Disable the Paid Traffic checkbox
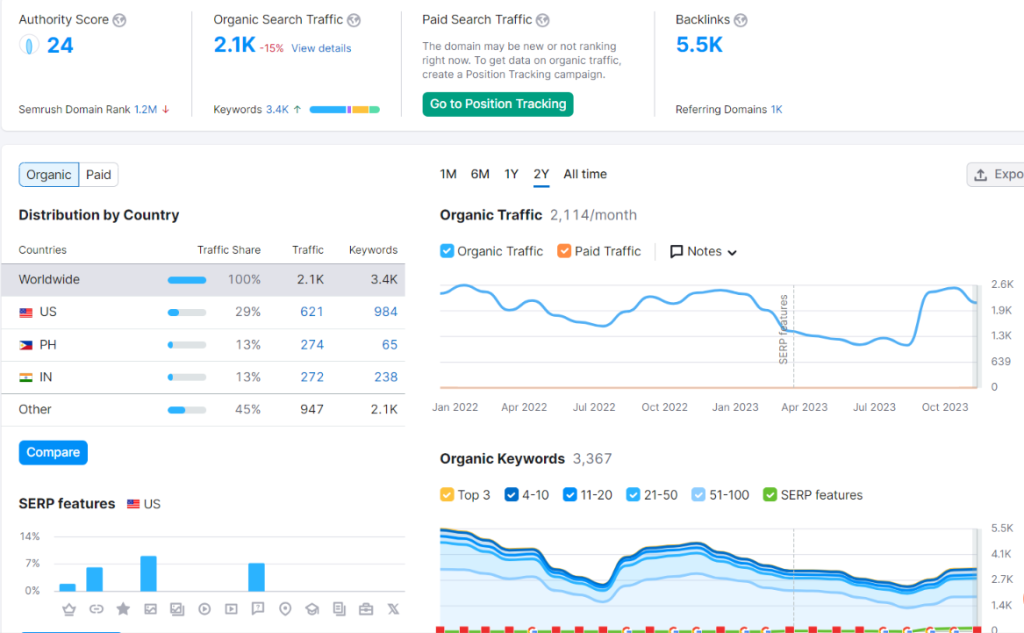1024x633 pixels. click(565, 251)
